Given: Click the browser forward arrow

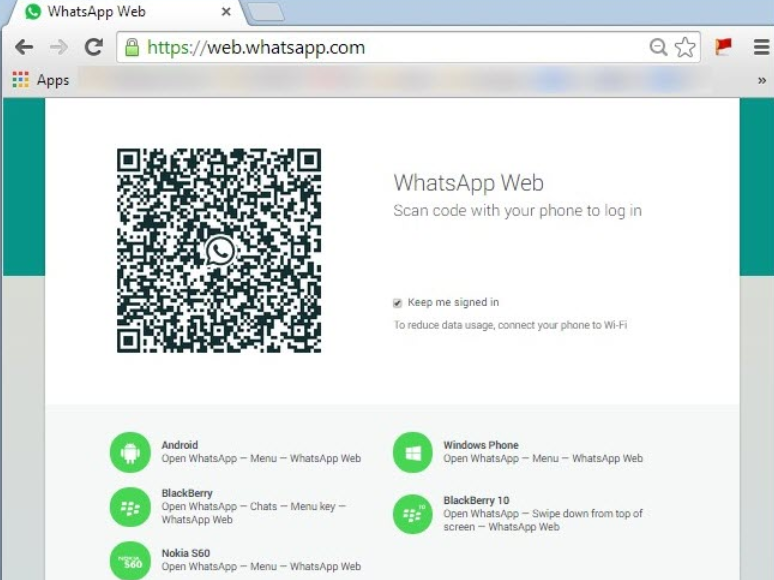Looking at the screenshot, I should pyautogui.click(x=59, y=47).
